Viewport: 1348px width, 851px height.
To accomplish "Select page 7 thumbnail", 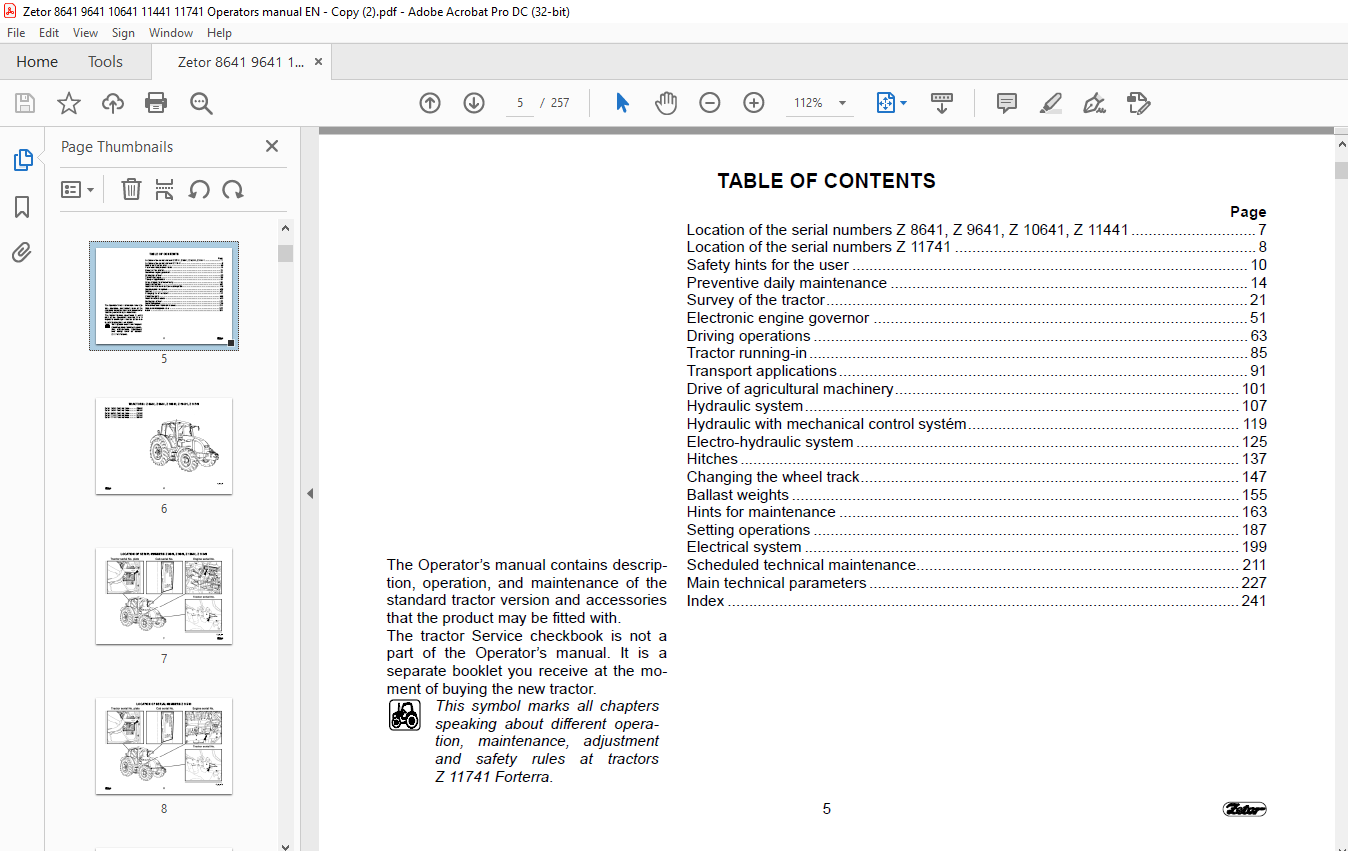I will (x=164, y=596).
